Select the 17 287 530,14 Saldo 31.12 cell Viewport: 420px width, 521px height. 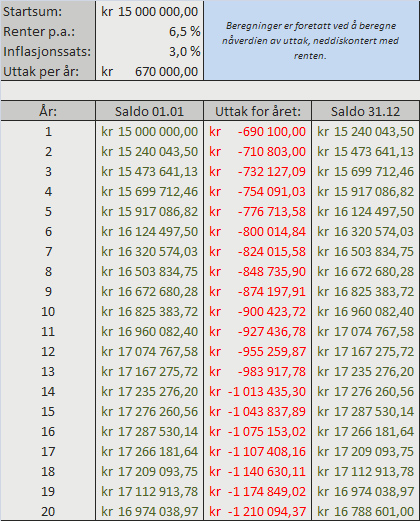pyautogui.click(x=365, y=411)
